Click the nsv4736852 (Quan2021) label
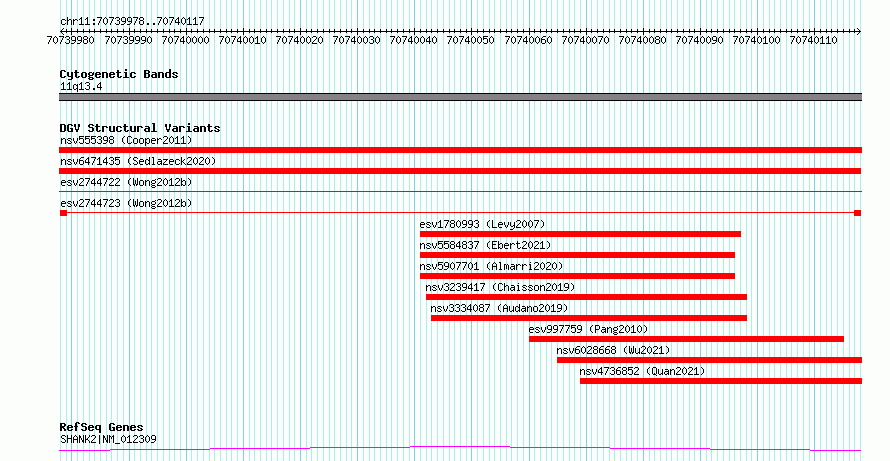 (x=642, y=371)
